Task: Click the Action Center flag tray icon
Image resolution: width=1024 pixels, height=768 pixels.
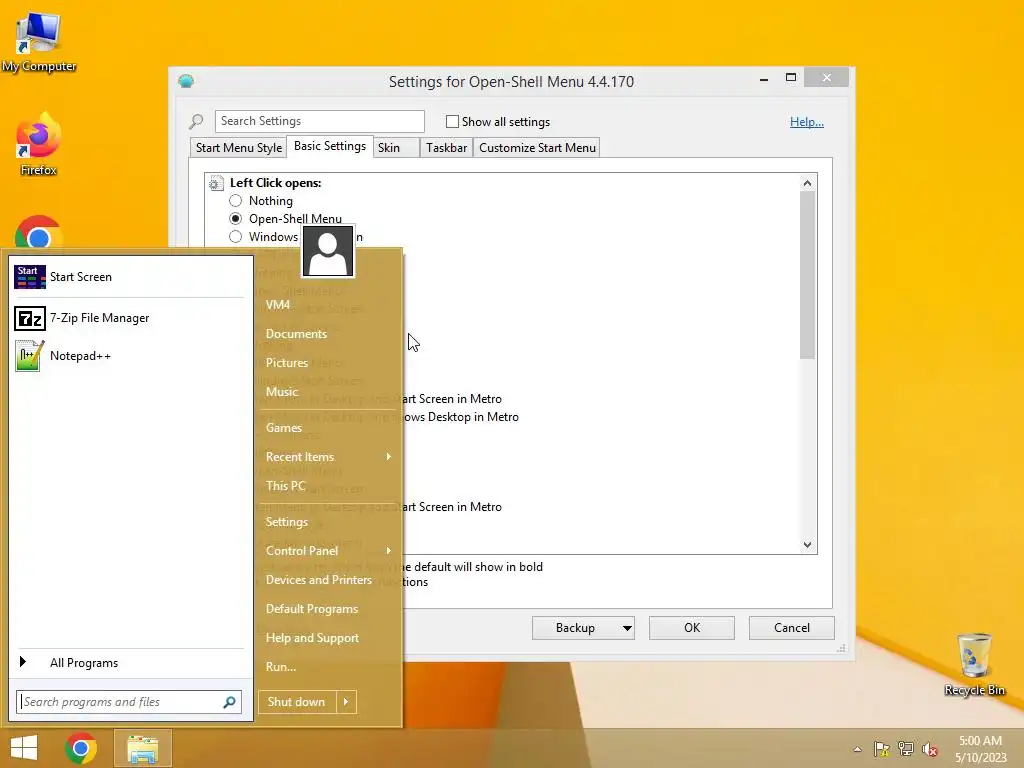Action: (882, 749)
